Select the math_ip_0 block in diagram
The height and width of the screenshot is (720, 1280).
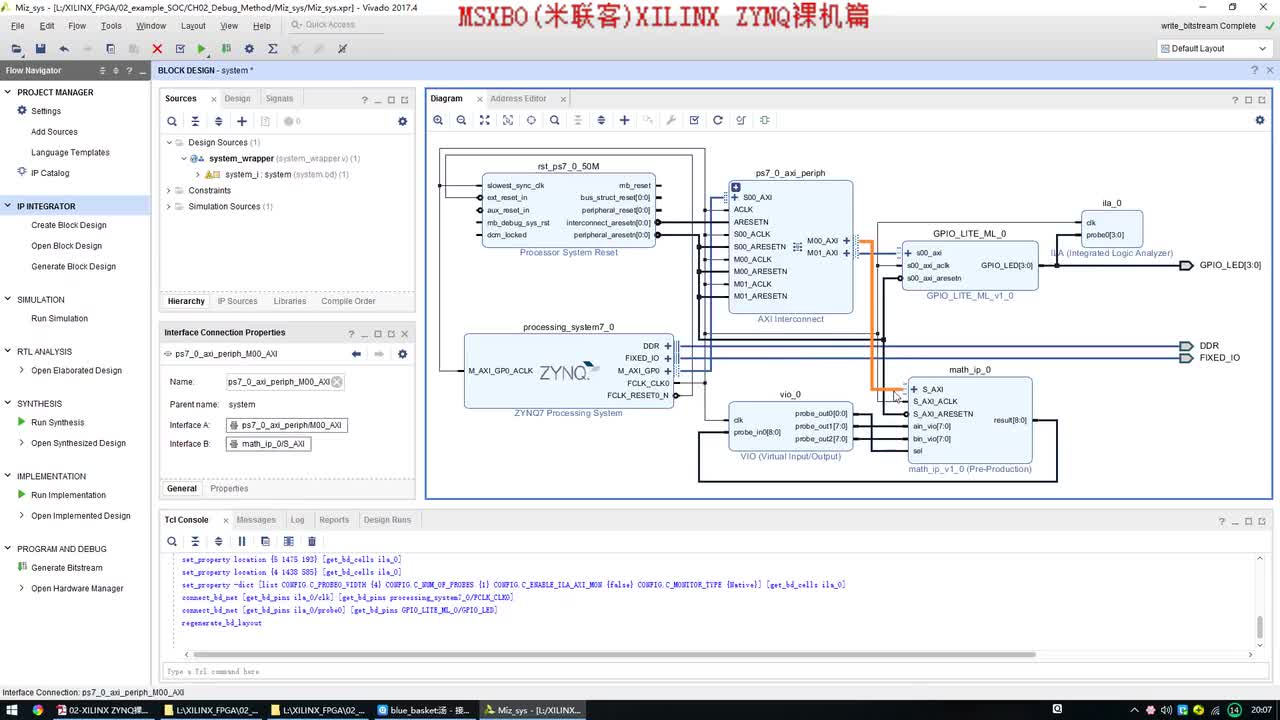coord(969,420)
